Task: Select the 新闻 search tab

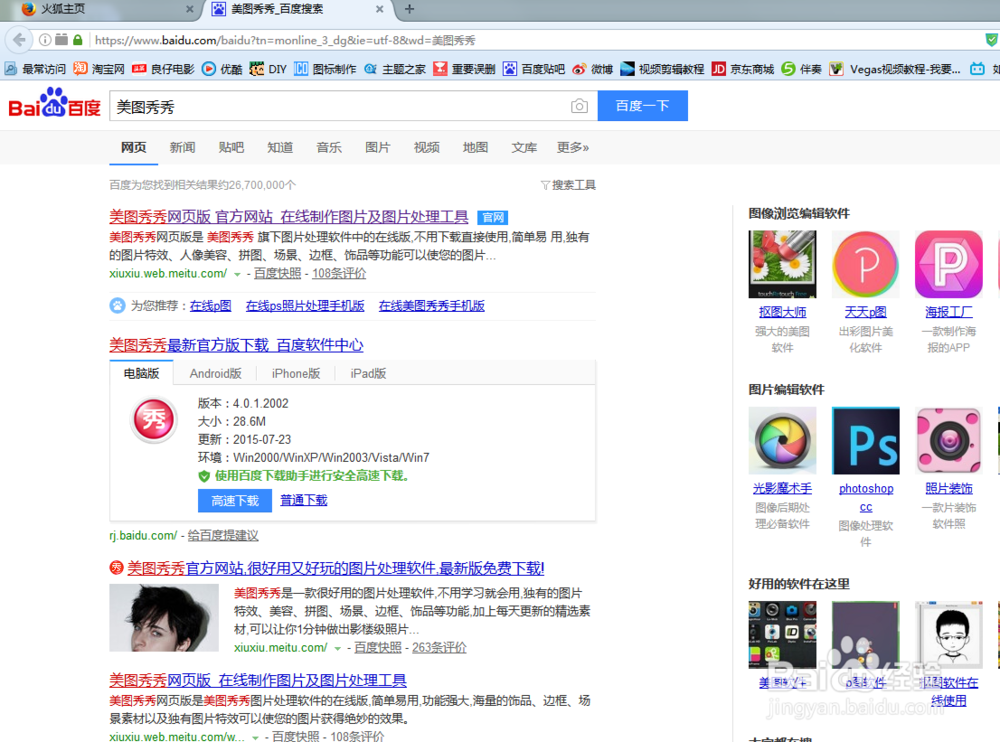Action: coord(182,147)
